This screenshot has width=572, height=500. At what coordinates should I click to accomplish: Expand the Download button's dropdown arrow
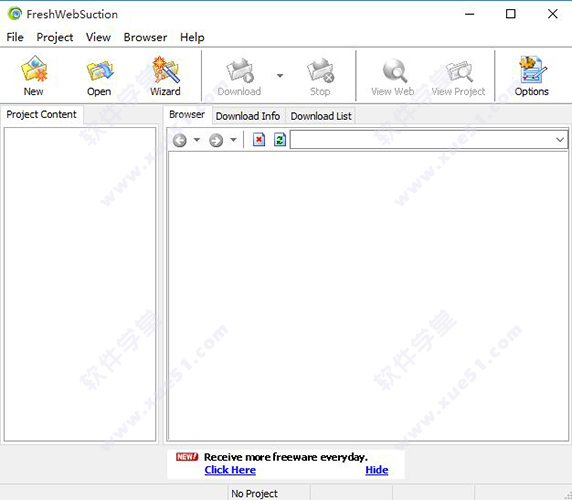280,75
